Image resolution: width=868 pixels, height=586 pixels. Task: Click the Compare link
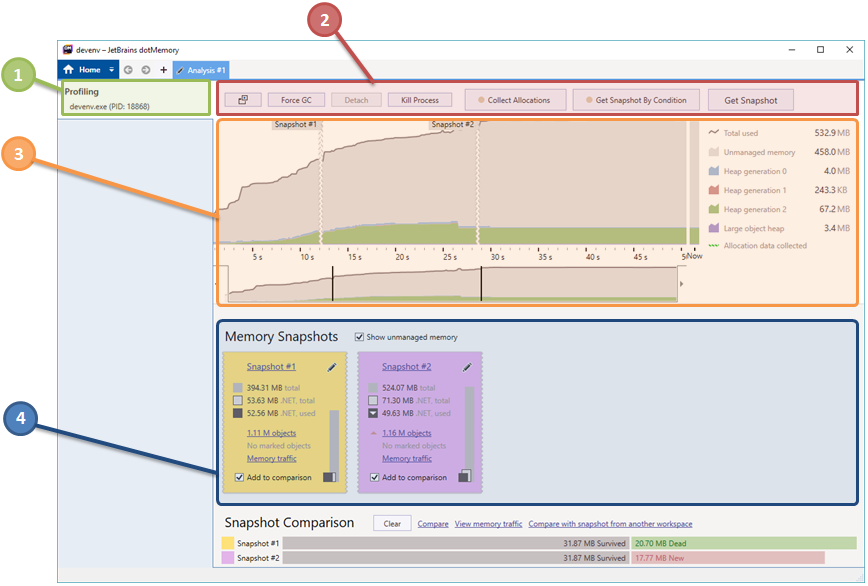[x=433, y=523]
